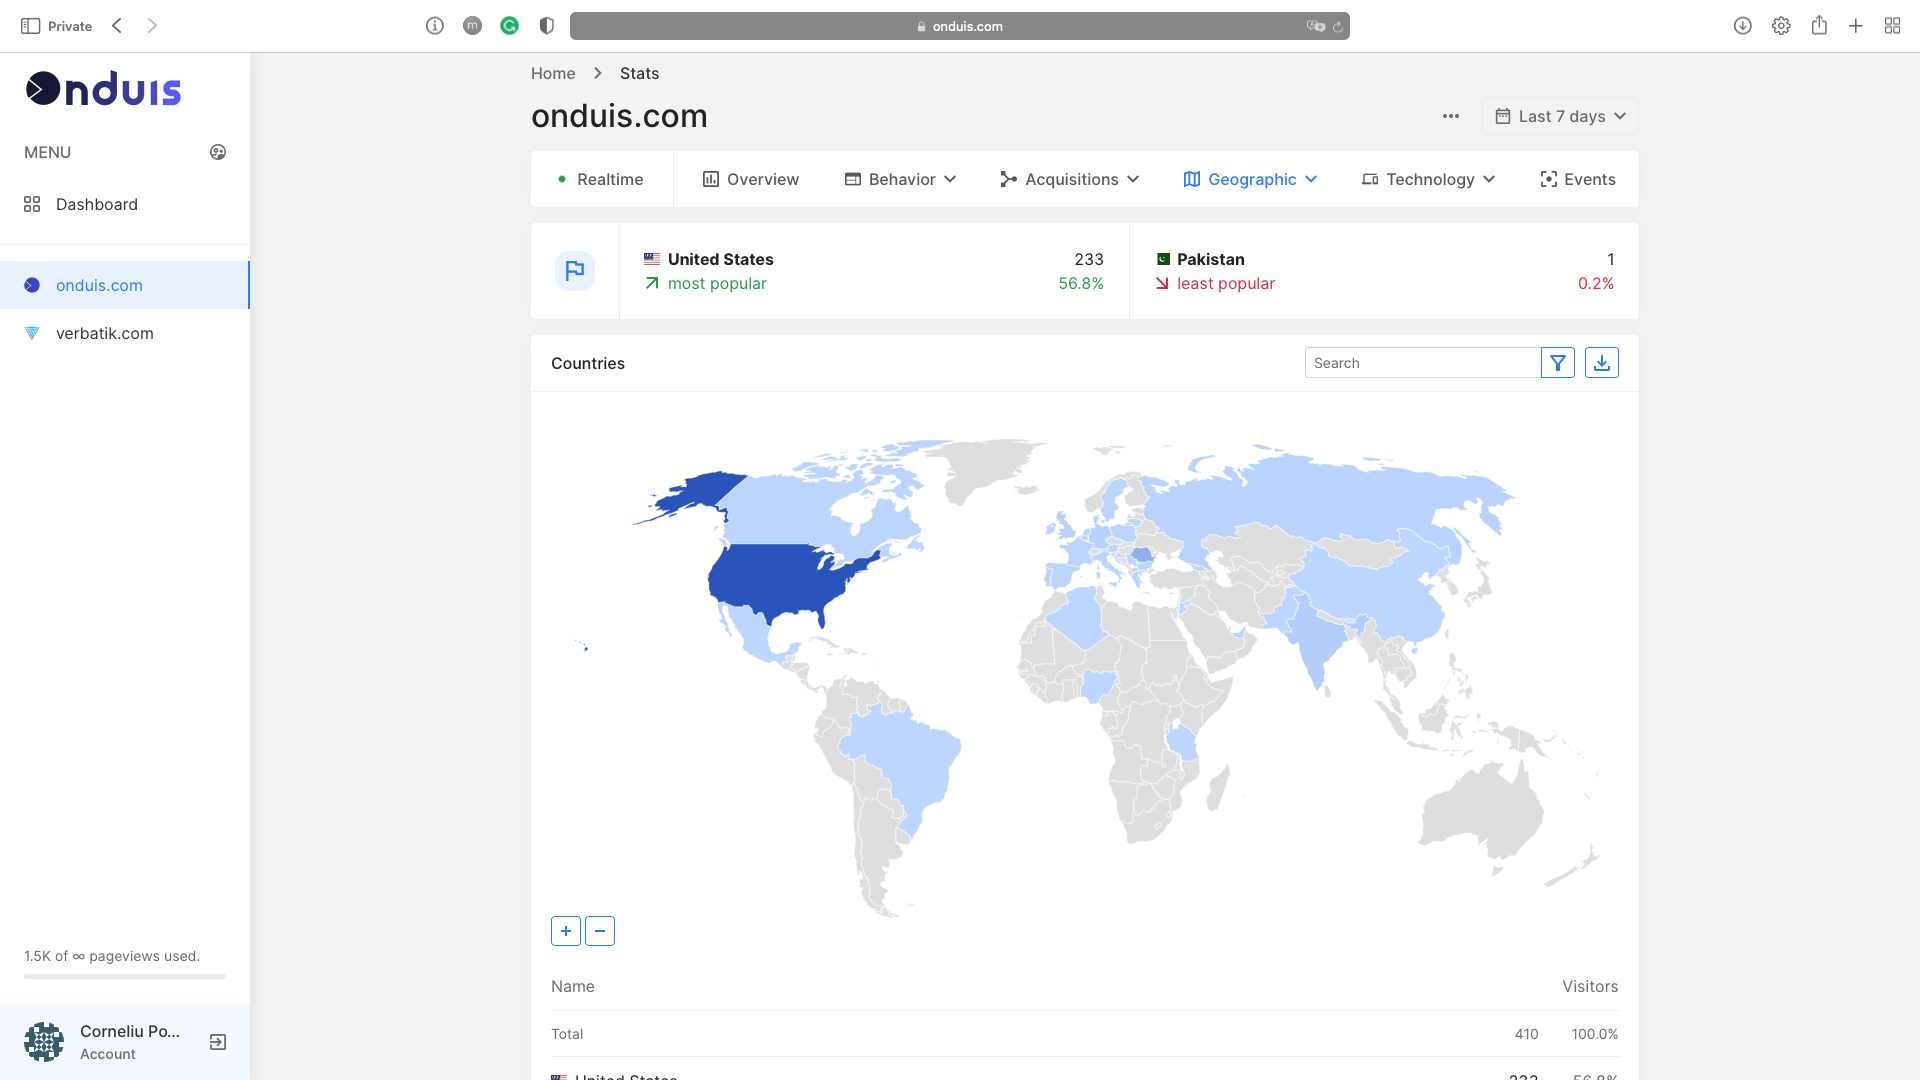This screenshot has width=1920, height=1080.
Task: Go forward in browser history
Action: (152, 26)
